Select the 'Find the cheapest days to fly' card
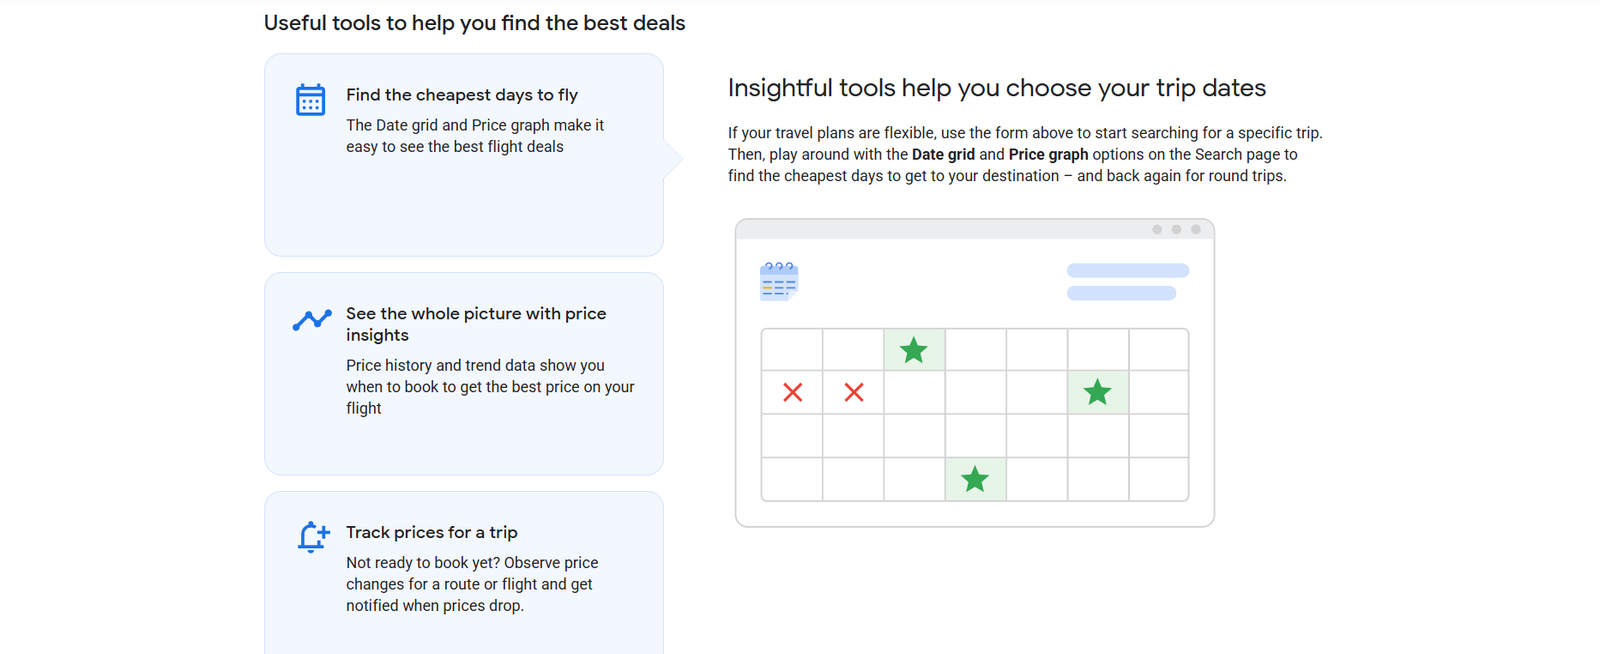 click(x=463, y=155)
